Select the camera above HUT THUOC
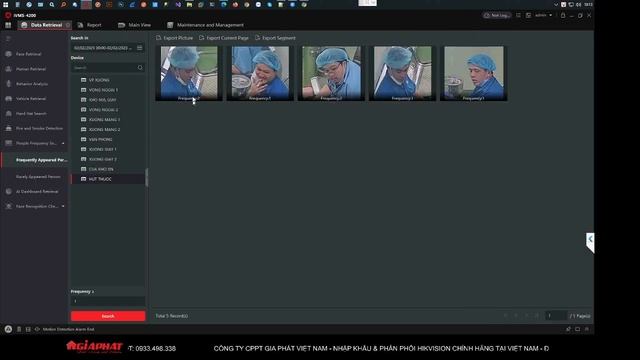The width and height of the screenshot is (640, 360). point(101,169)
